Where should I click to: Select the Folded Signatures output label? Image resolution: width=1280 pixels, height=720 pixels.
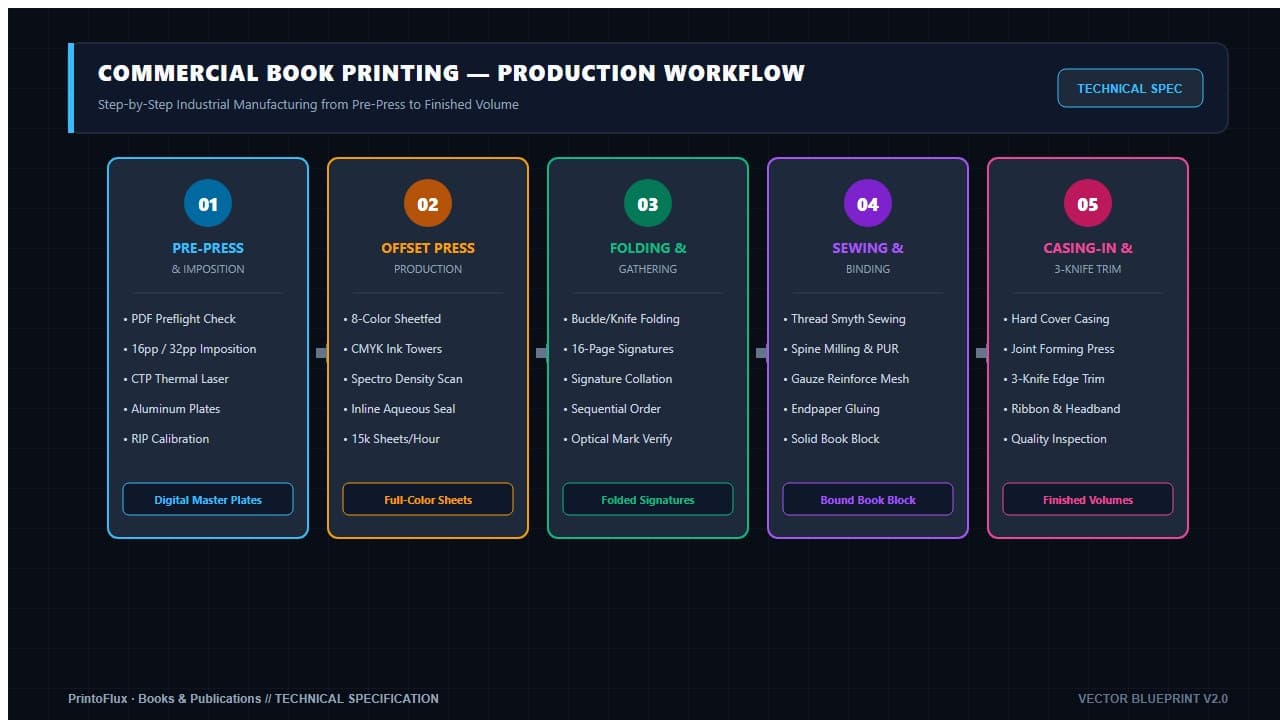coord(648,499)
